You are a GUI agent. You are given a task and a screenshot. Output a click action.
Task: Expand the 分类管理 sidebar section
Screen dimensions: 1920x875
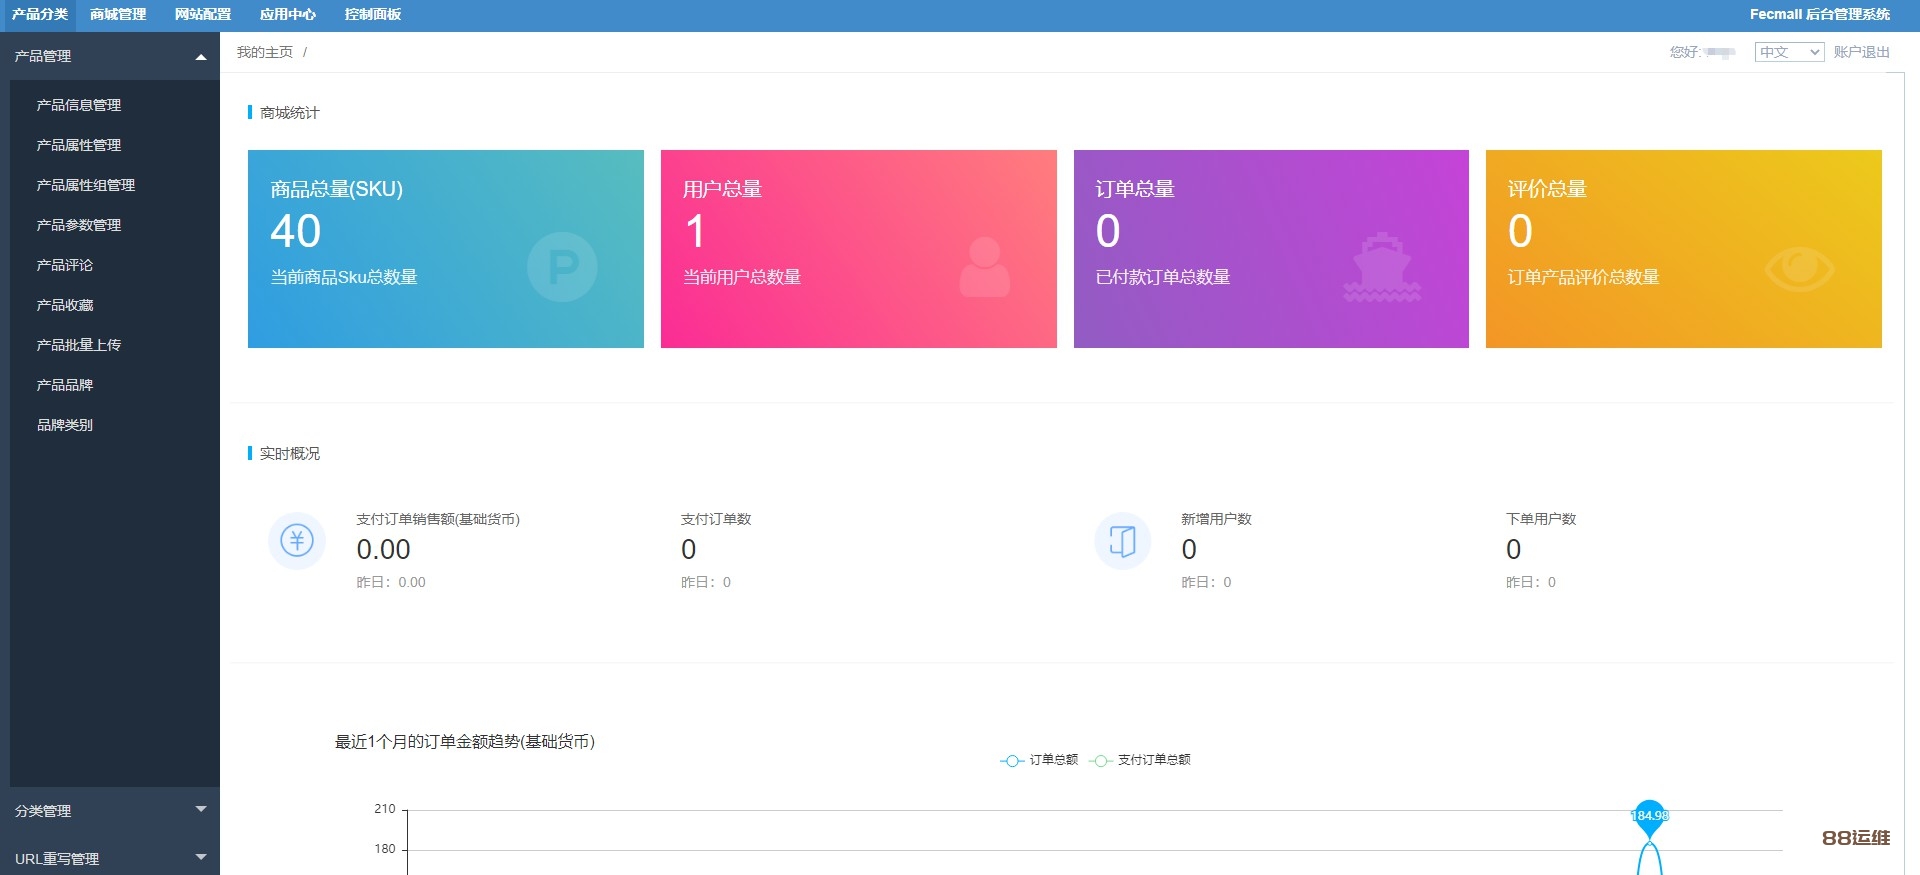click(110, 810)
